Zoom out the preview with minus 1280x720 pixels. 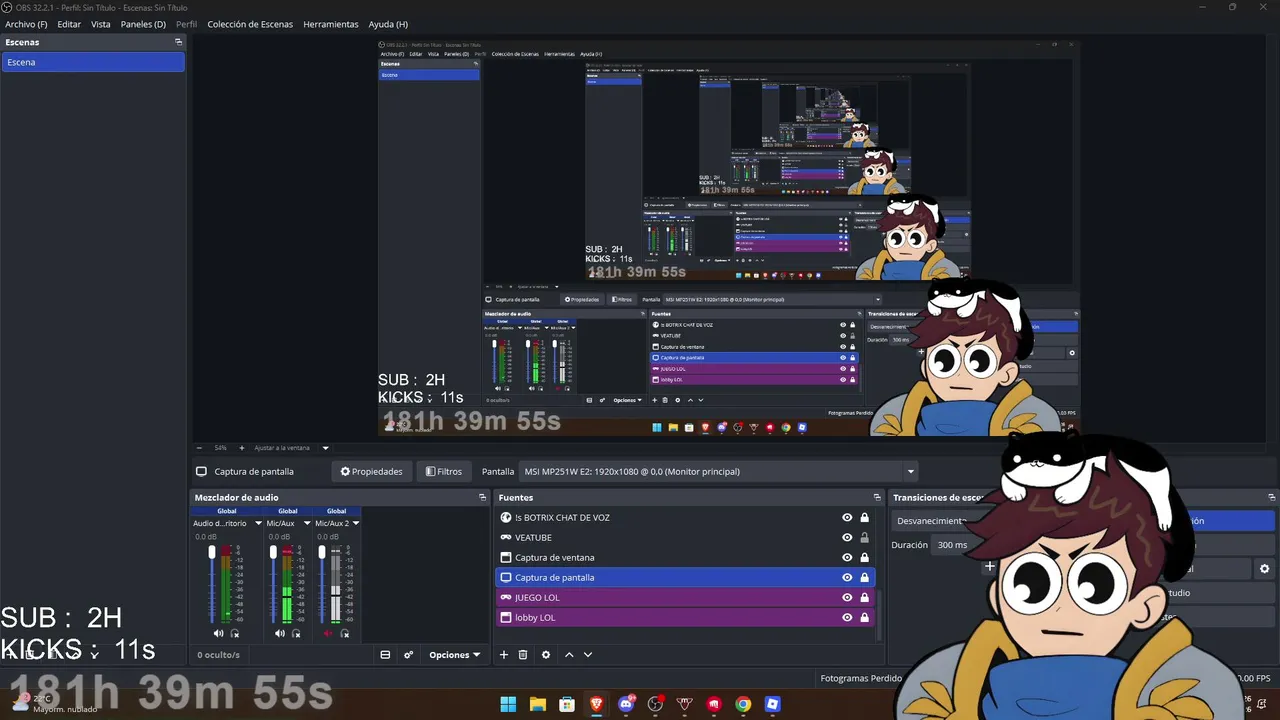(199, 448)
